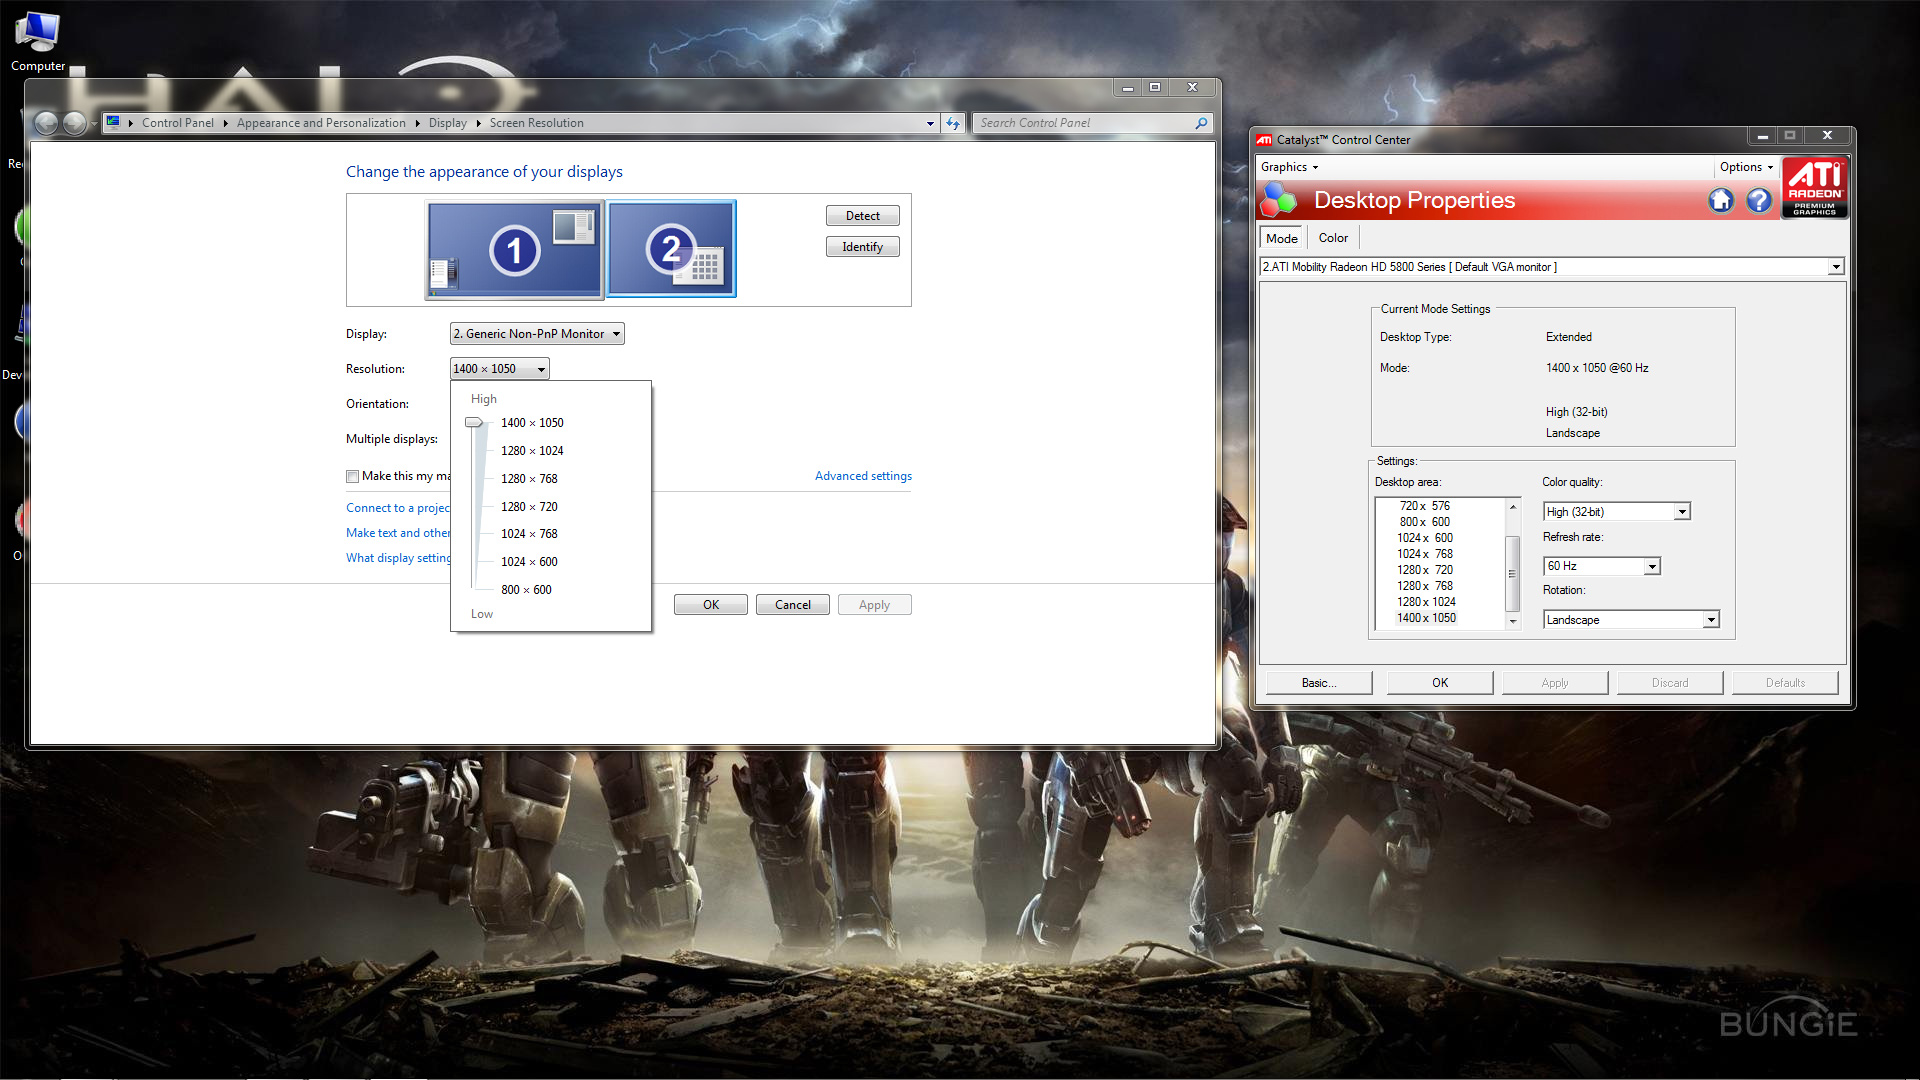
Task: Click 'Connect to a projector' link
Action: tap(398, 508)
